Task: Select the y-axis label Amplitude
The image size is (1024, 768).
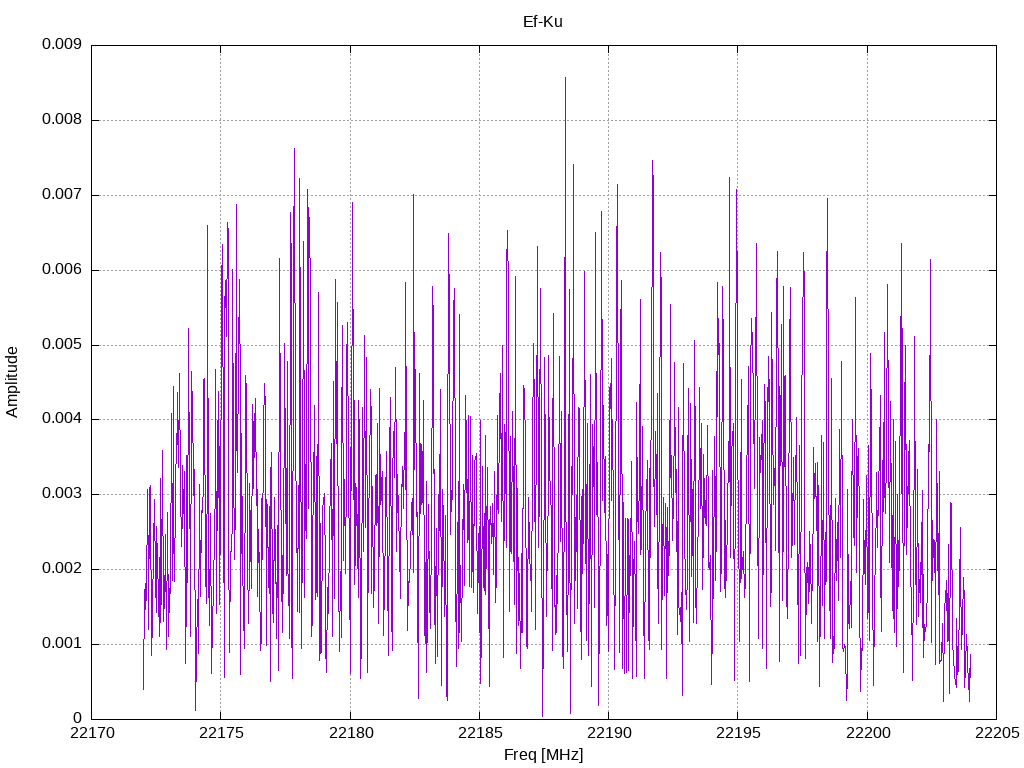Action: (x=12, y=382)
